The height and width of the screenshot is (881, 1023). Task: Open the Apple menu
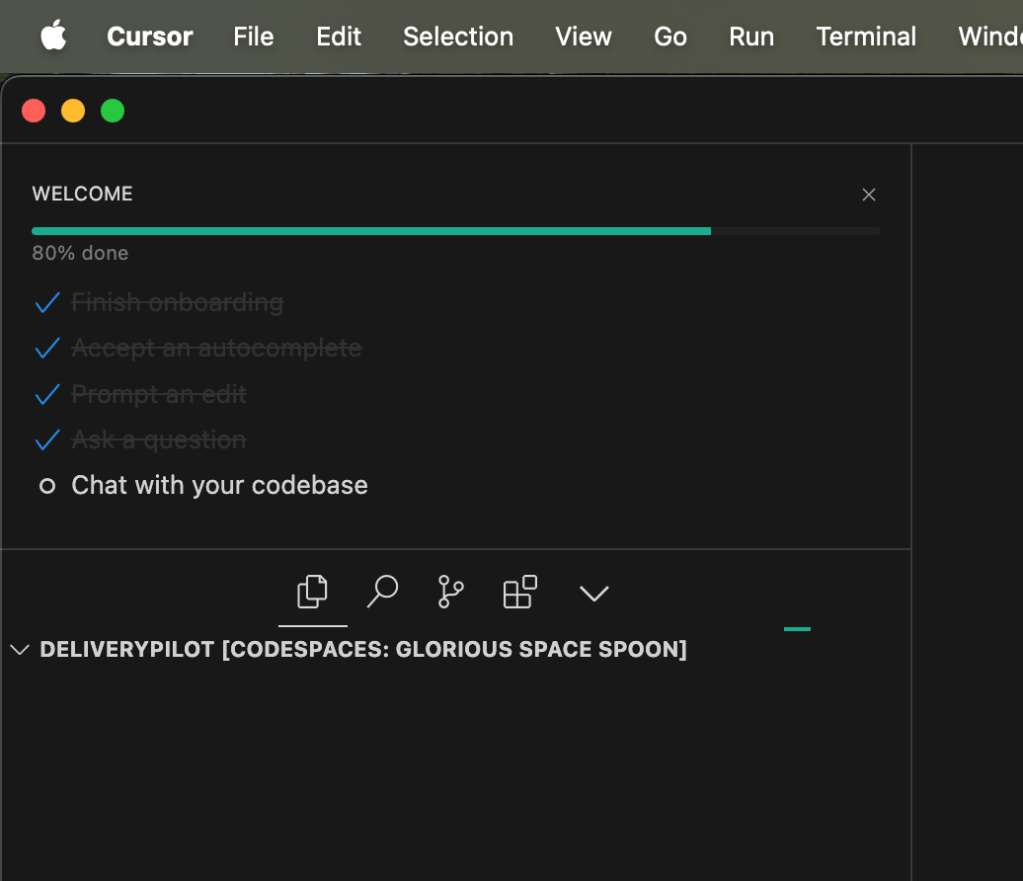click(x=53, y=35)
